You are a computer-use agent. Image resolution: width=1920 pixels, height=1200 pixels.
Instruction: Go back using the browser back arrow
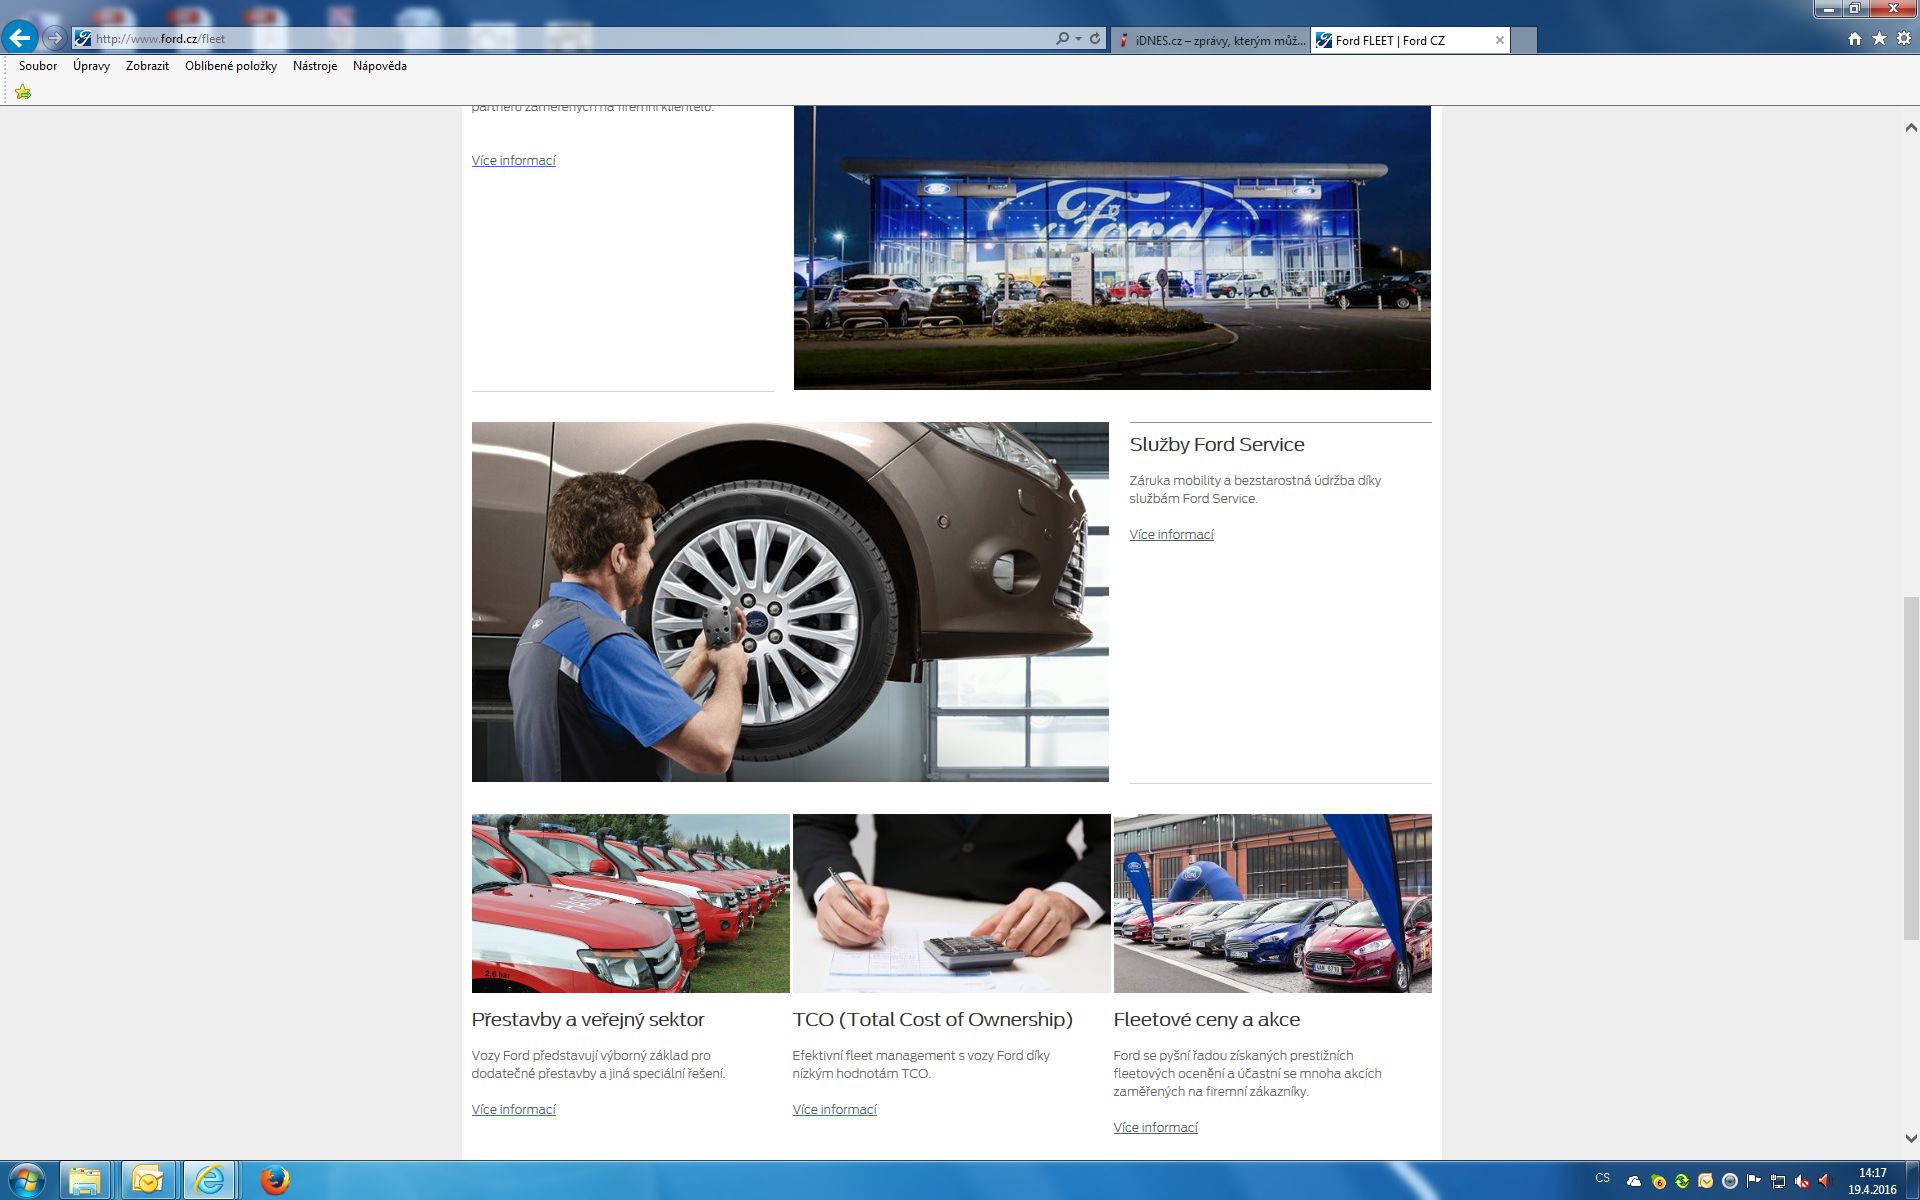point(20,38)
